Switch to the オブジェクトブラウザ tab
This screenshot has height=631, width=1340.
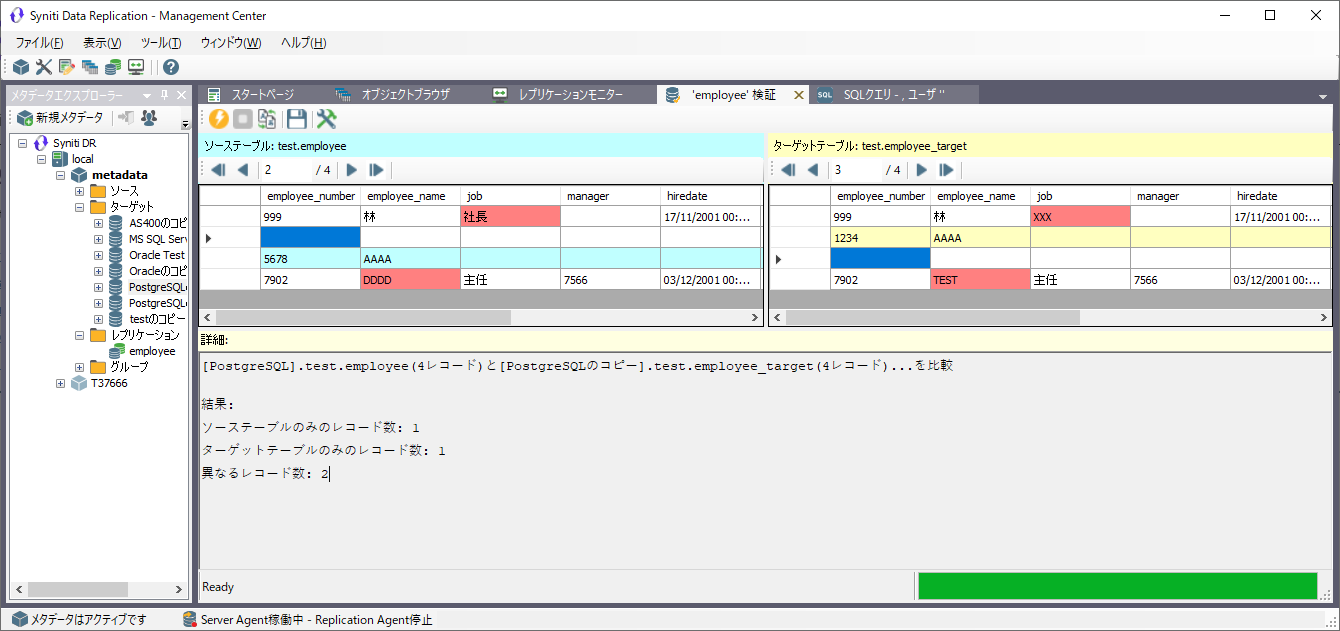[x=392, y=94]
